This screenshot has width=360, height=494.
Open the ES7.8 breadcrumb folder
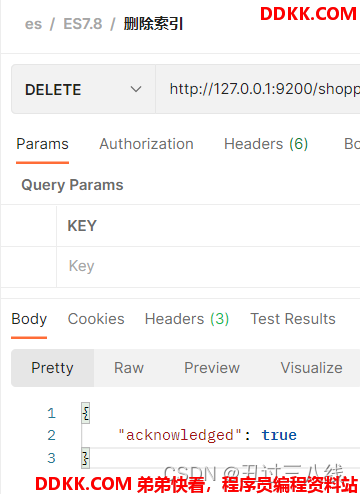pyautogui.click(x=83, y=24)
